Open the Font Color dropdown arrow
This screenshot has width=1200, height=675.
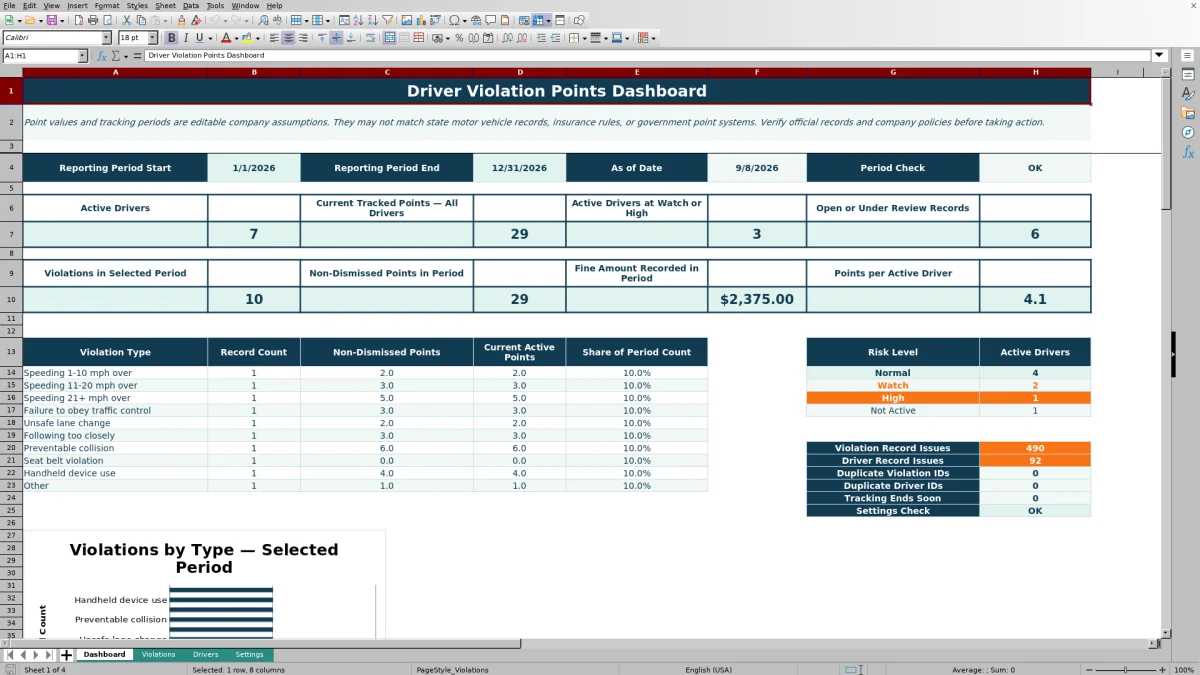coord(235,38)
